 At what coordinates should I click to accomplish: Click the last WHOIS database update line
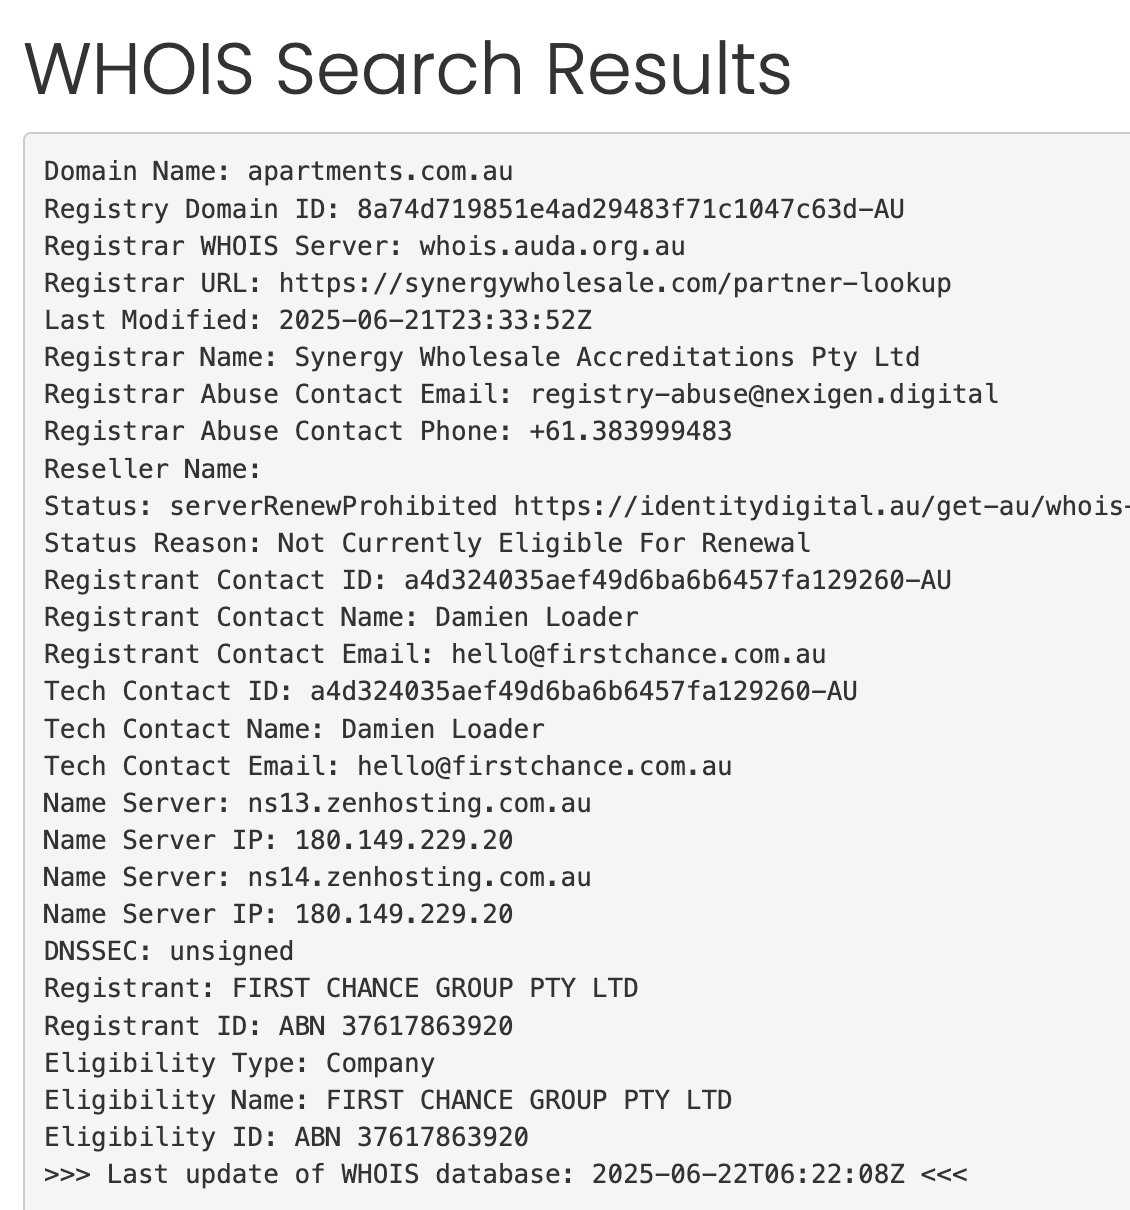tap(505, 1174)
